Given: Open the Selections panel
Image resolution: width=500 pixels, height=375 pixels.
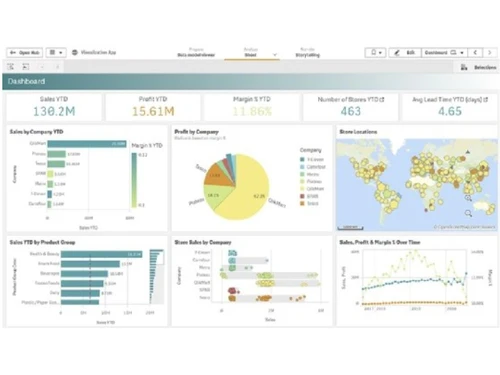Looking at the screenshot, I should click(x=479, y=67).
